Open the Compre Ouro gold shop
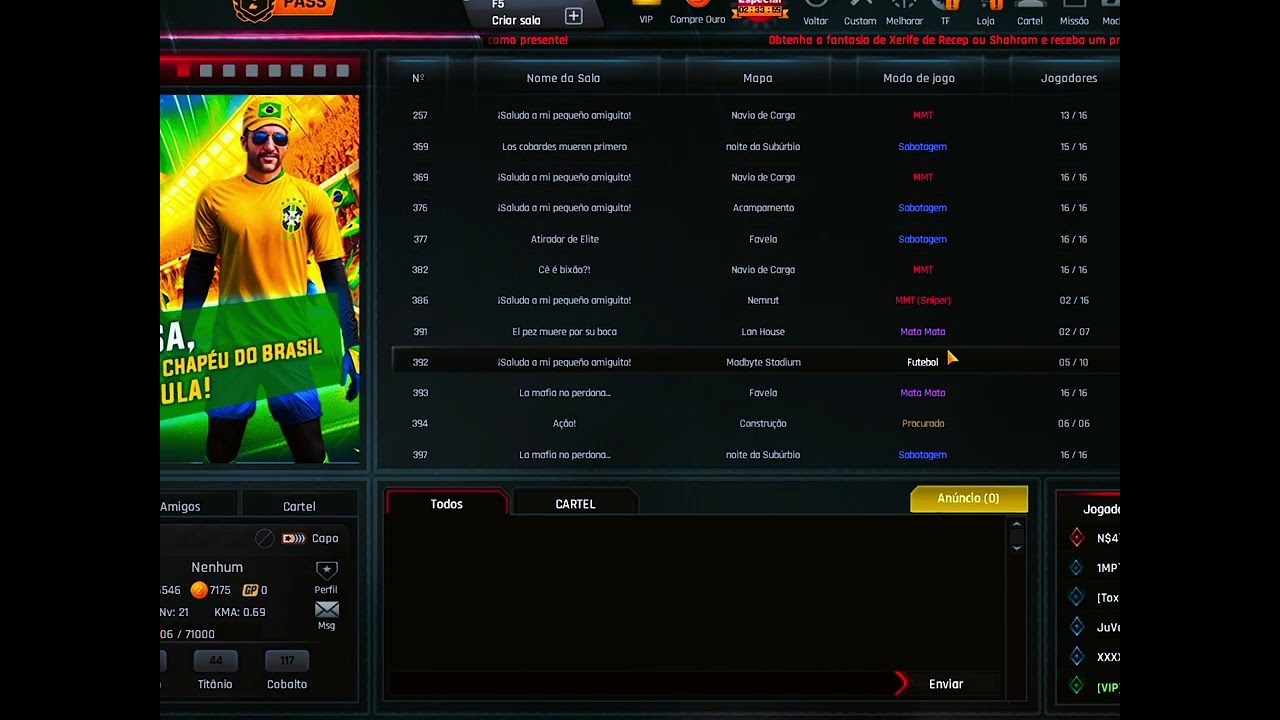1280x720 pixels. [x=697, y=5]
